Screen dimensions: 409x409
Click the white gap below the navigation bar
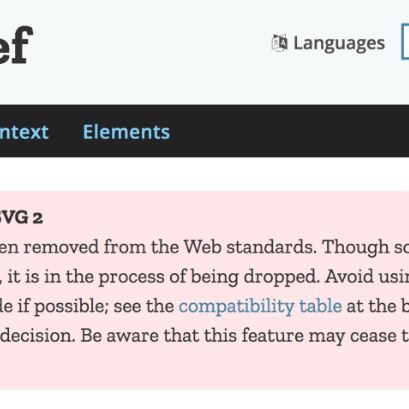204,174
